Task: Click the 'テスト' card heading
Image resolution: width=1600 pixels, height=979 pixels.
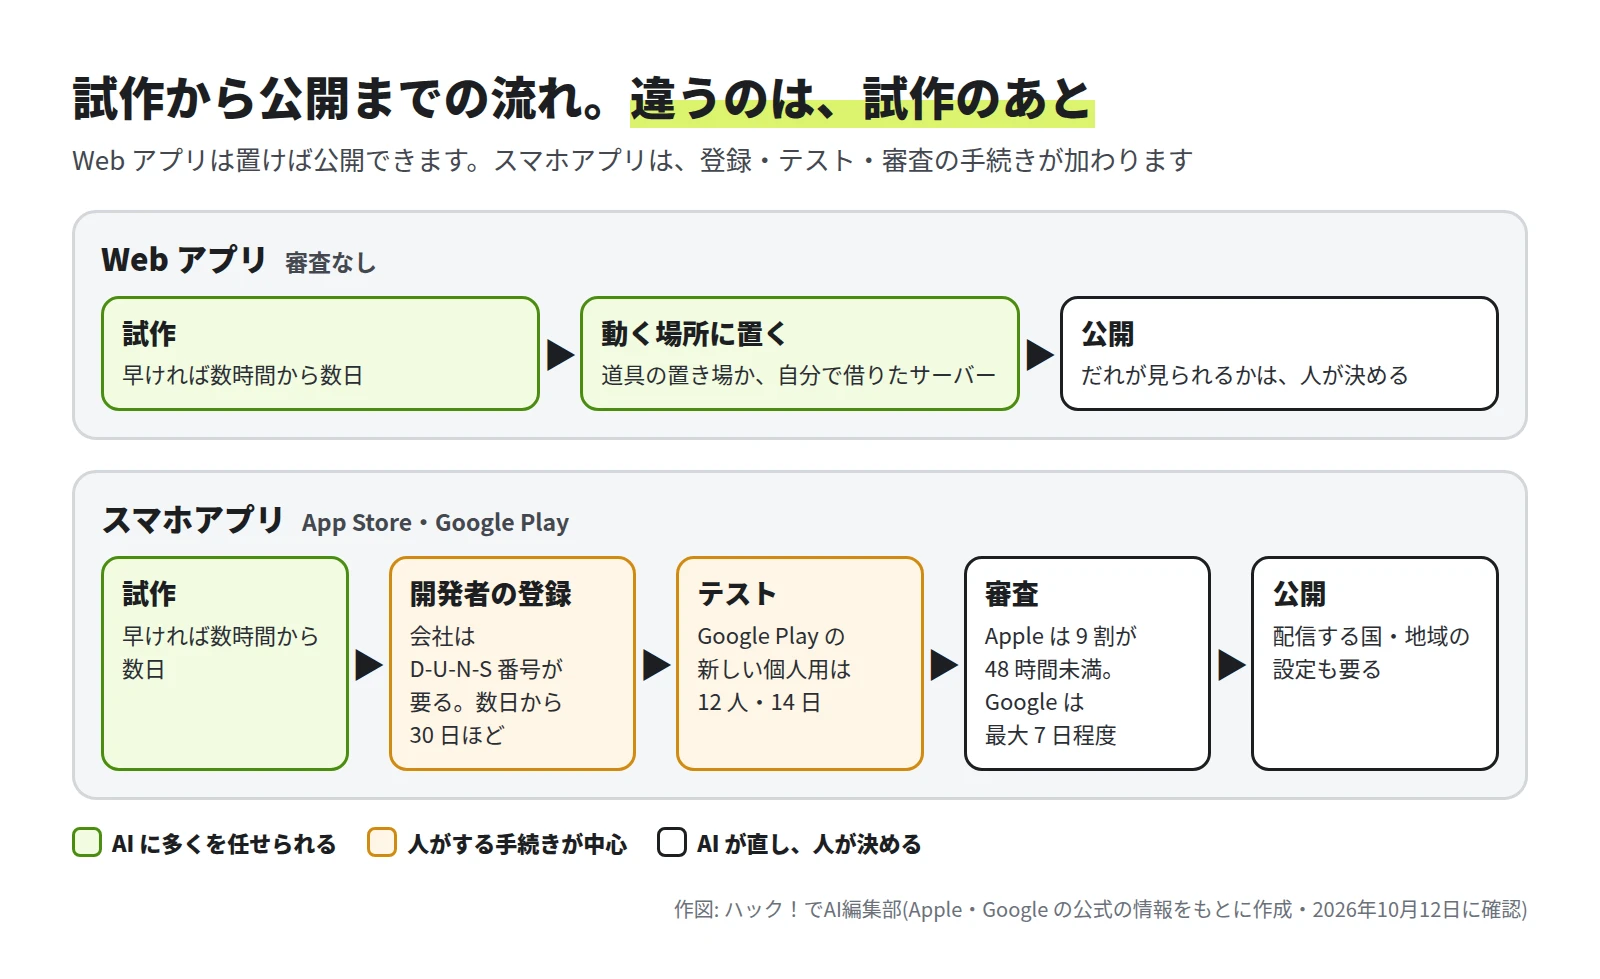Action: click(x=737, y=594)
